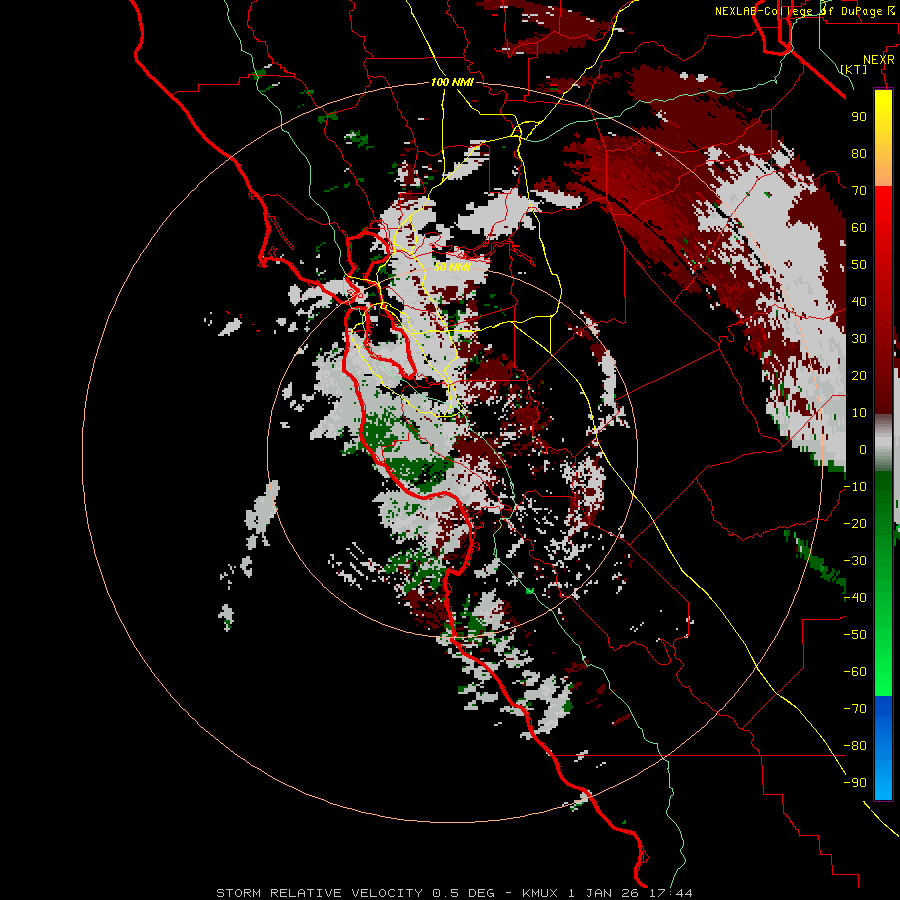Viewport: 900px width, 900px height.
Task: Click the 100 NMI range ring label
Action: [x=452, y=82]
